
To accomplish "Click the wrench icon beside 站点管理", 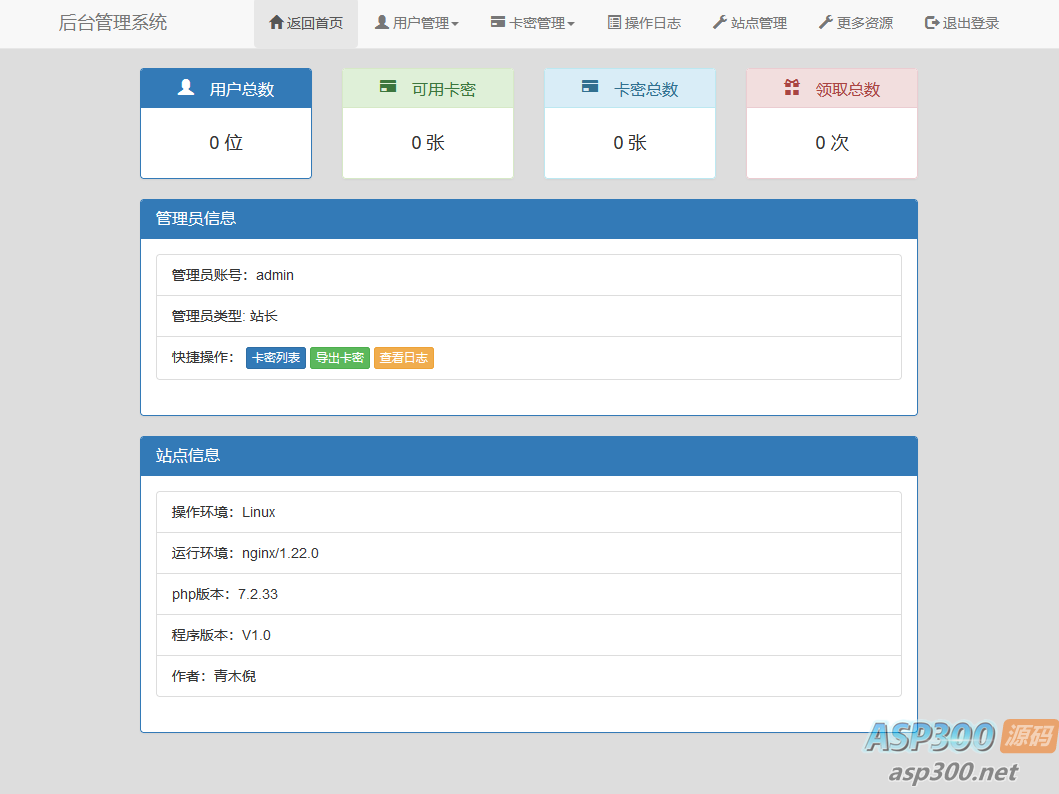I will (720, 22).
